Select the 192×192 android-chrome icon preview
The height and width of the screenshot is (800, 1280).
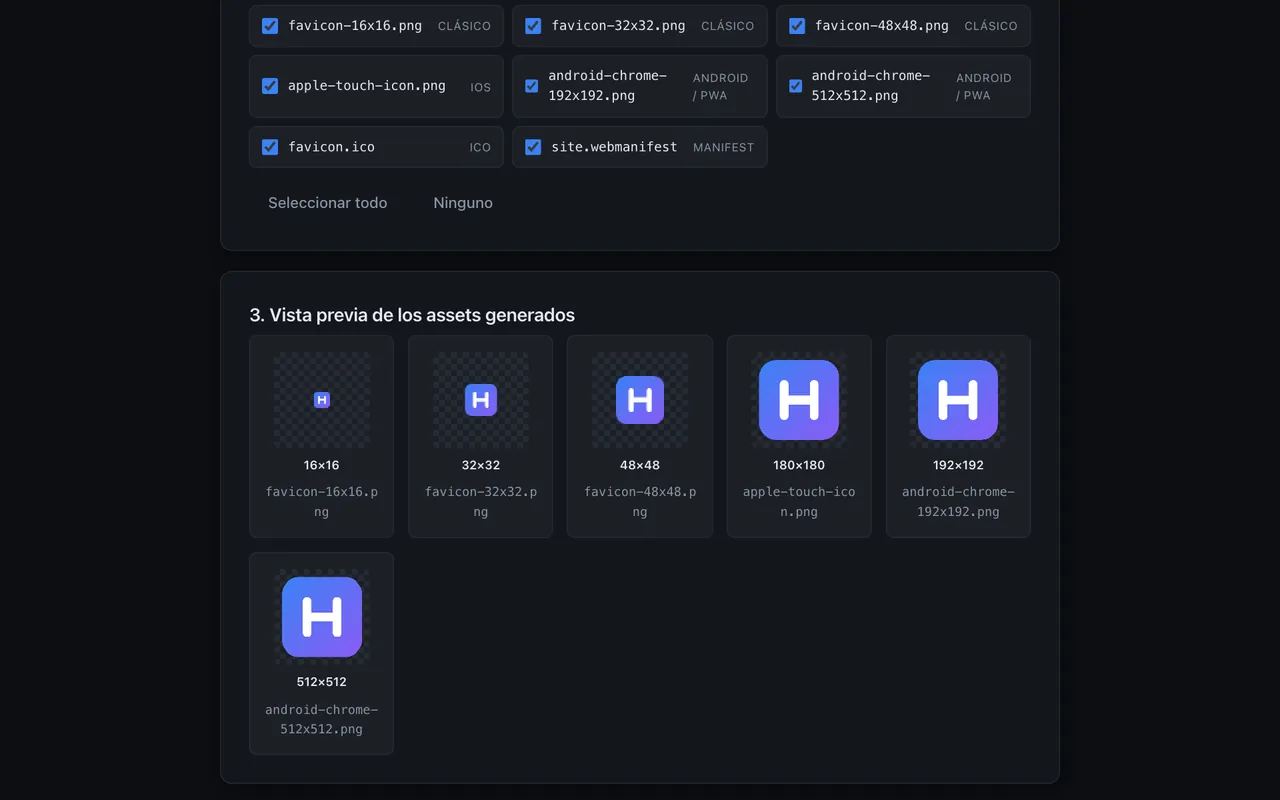[958, 400]
